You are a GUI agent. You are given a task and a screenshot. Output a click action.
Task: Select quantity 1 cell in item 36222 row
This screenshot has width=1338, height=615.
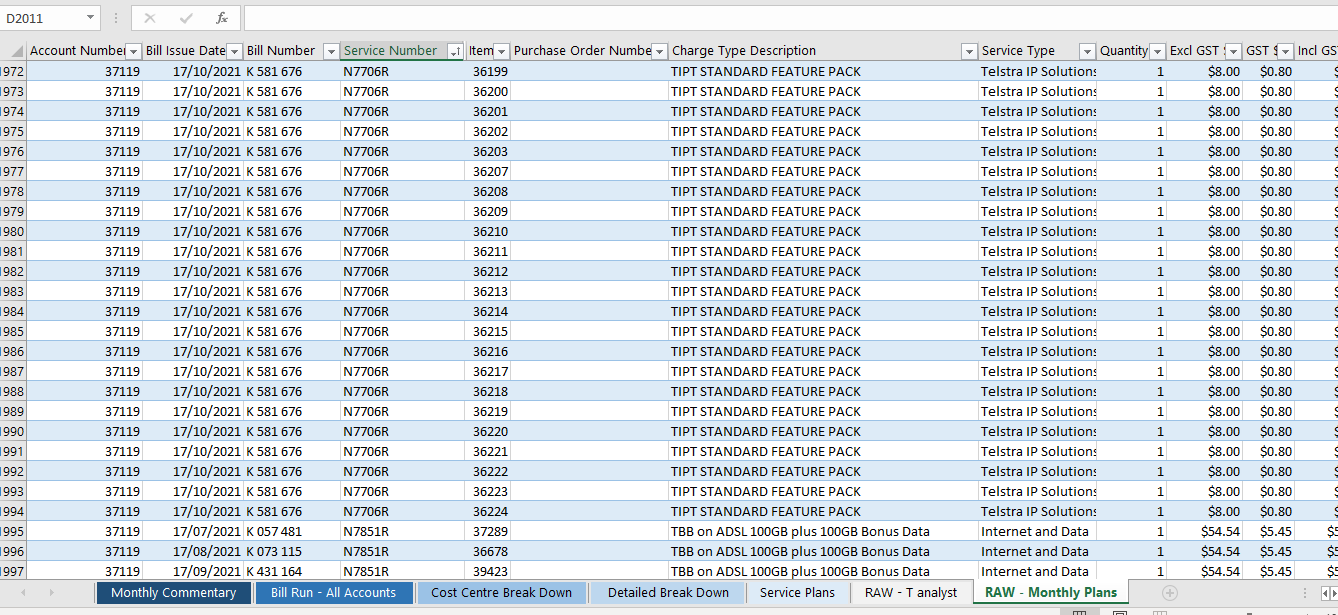coord(1132,471)
